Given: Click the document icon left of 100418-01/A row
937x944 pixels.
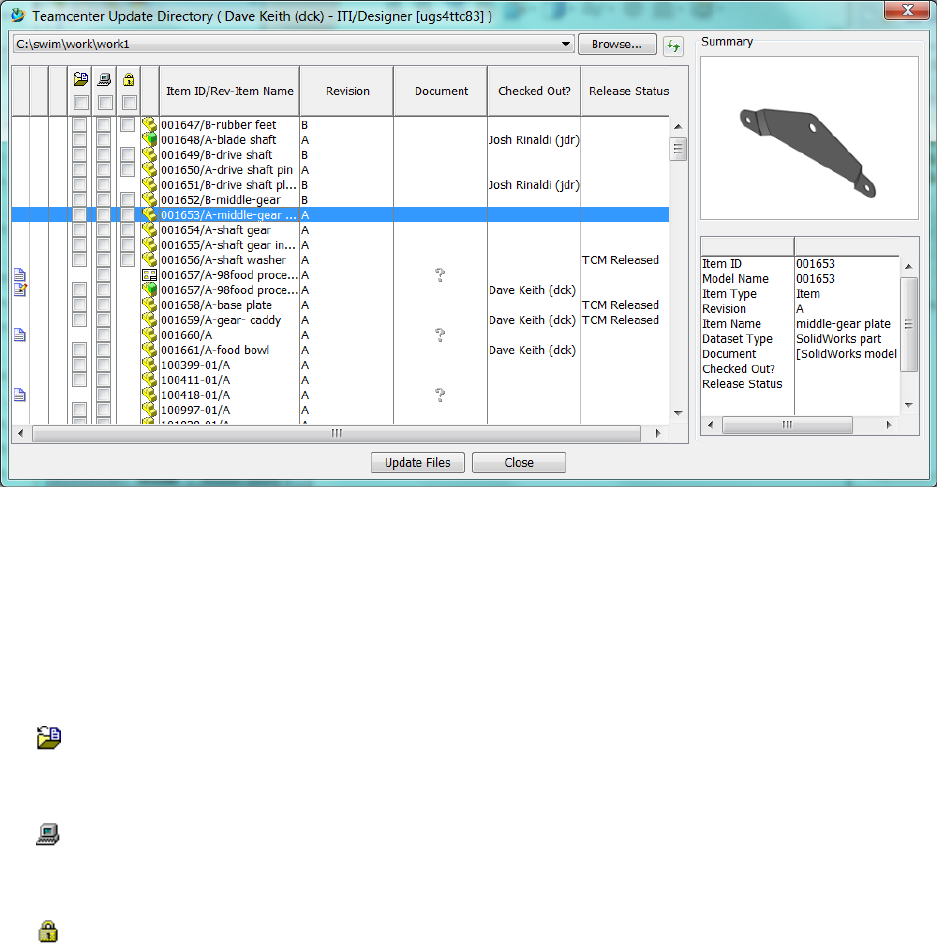Looking at the screenshot, I should tap(20, 395).
